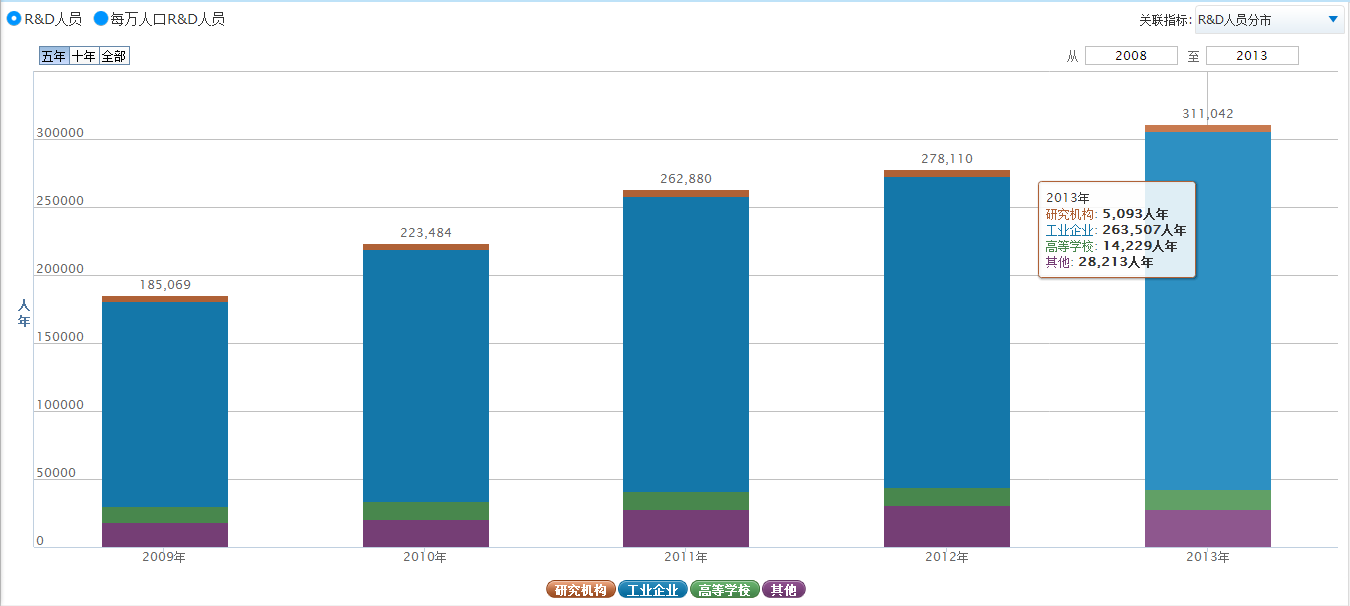
Task: Toggle the 高等学校 legend item
Action: (725, 590)
